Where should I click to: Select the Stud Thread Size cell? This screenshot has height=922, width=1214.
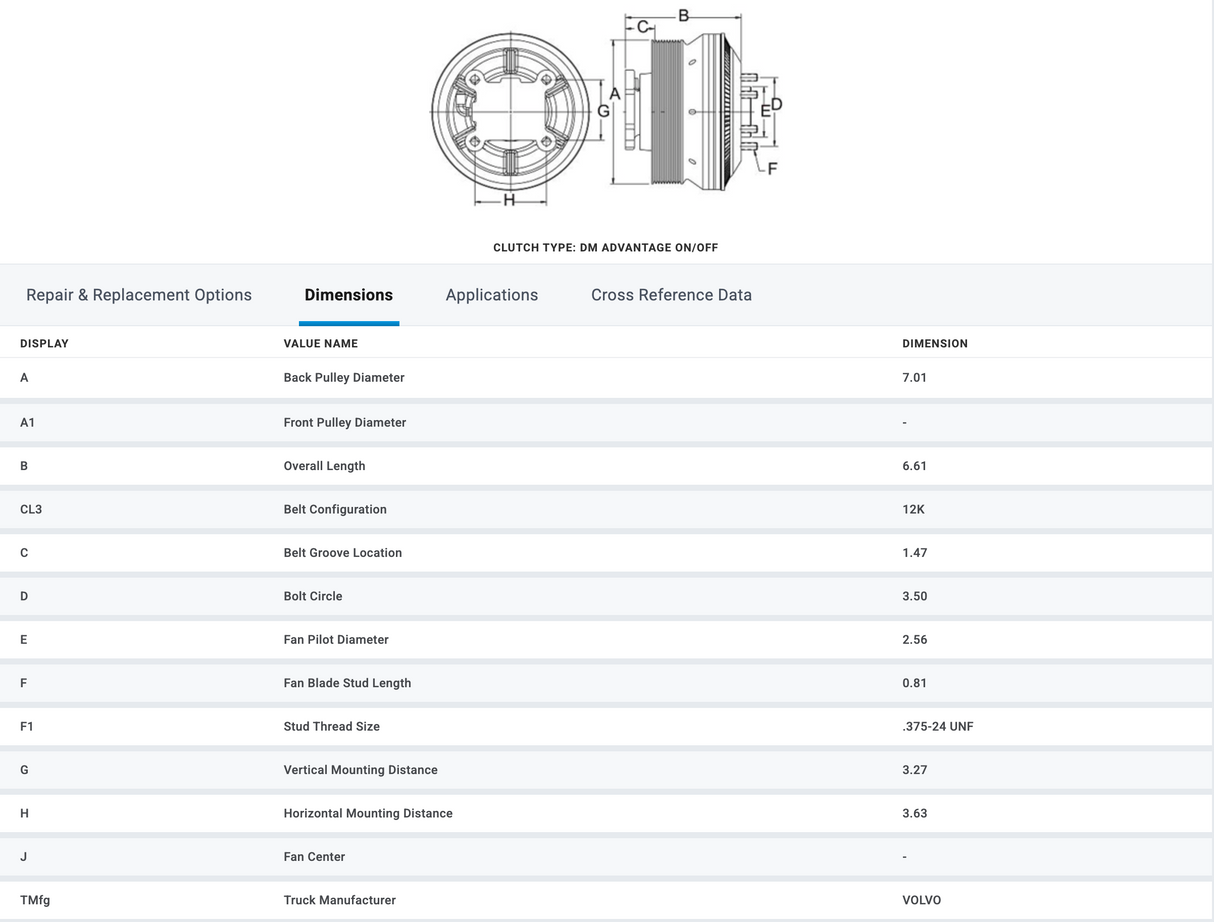pos(332,727)
